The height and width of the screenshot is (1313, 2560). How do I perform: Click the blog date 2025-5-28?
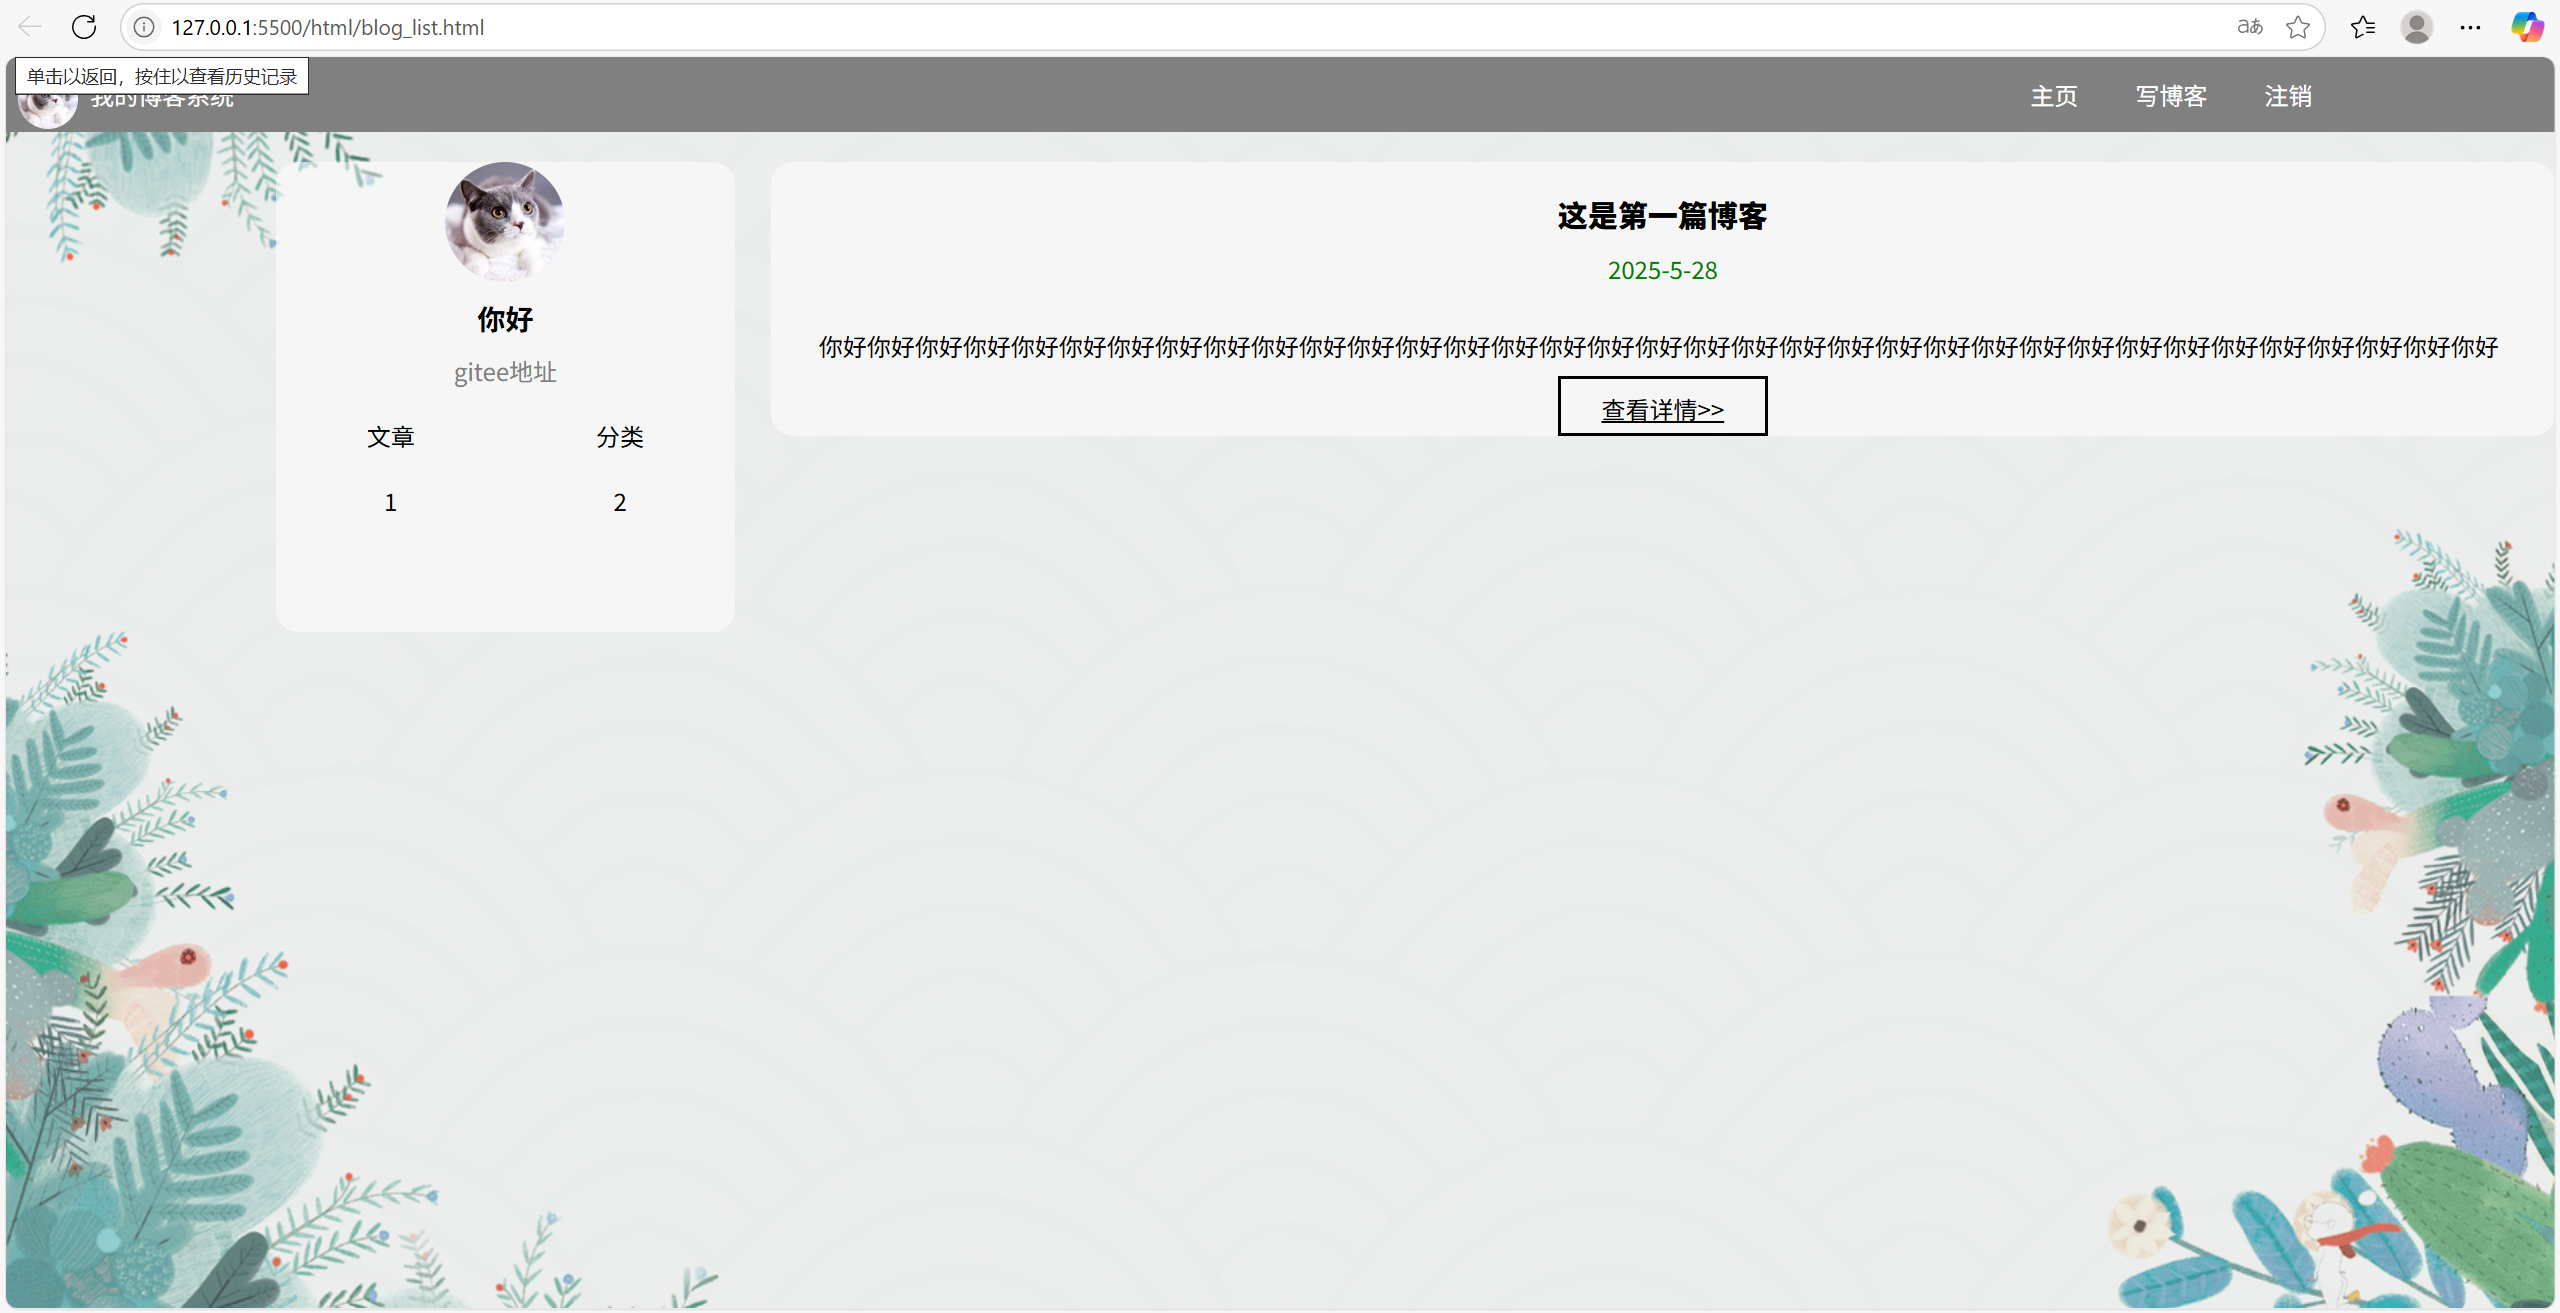pyautogui.click(x=1662, y=271)
